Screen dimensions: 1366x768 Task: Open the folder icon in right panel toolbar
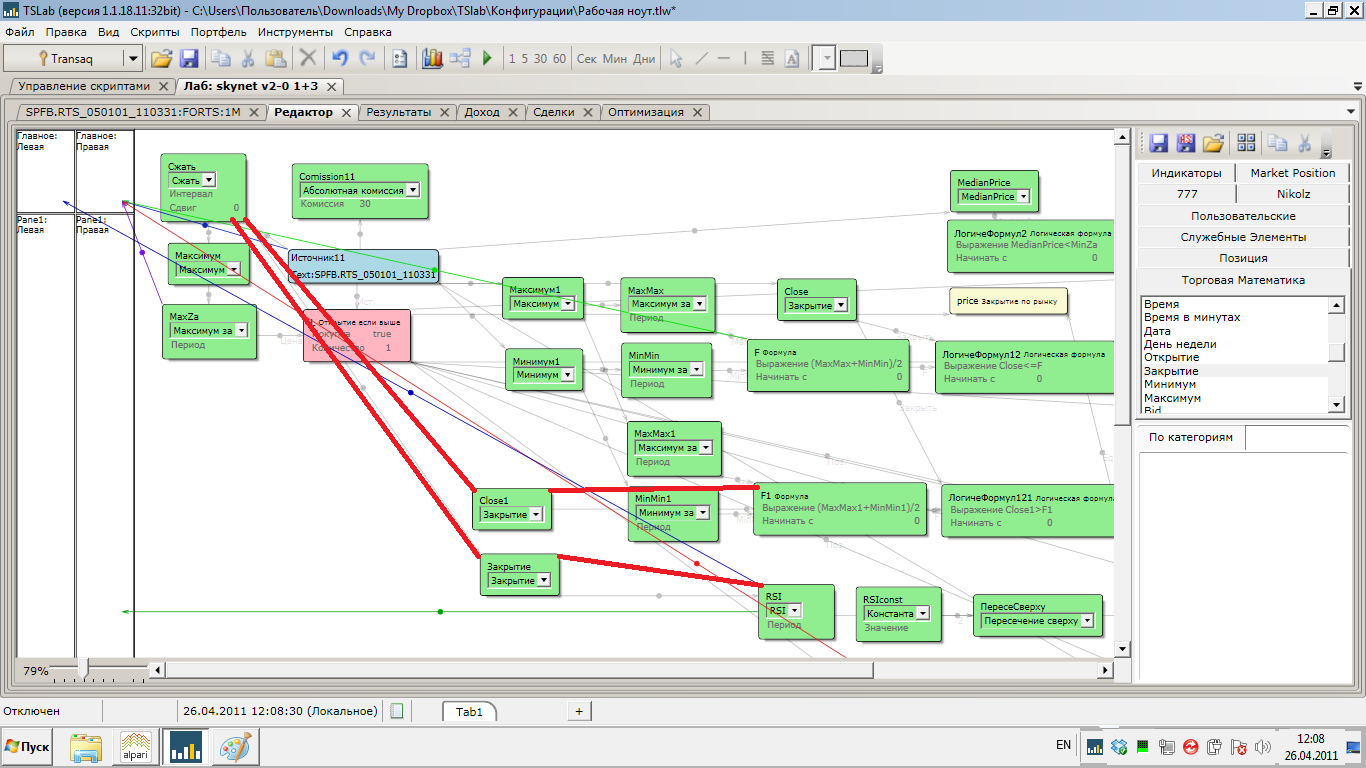coord(1213,143)
